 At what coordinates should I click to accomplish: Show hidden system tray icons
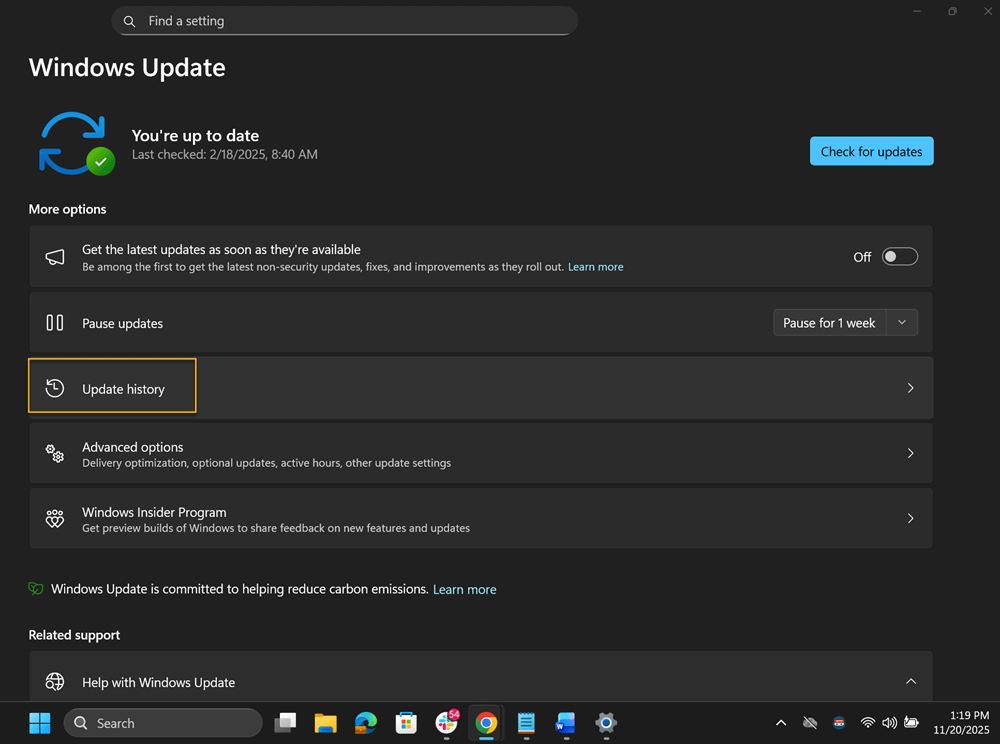[781, 723]
